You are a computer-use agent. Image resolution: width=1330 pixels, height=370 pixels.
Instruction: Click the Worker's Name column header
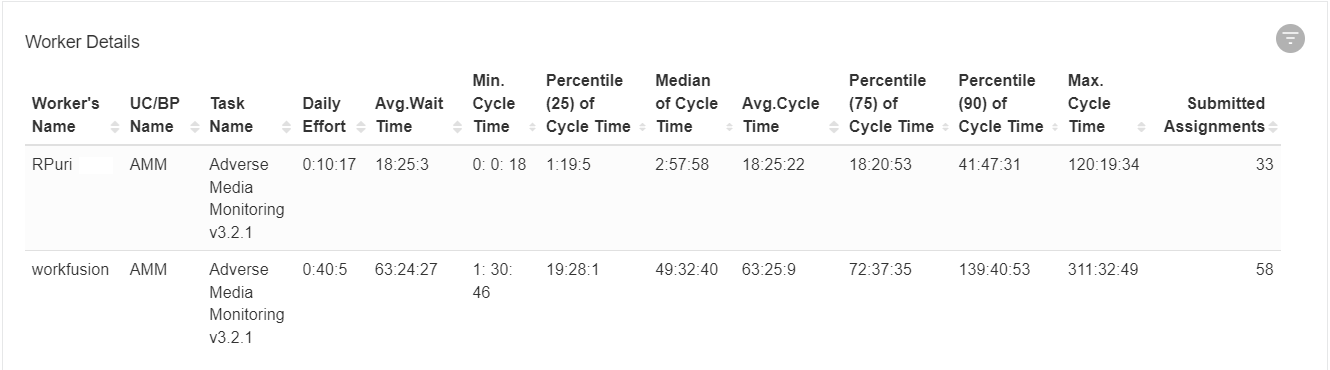click(66, 115)
